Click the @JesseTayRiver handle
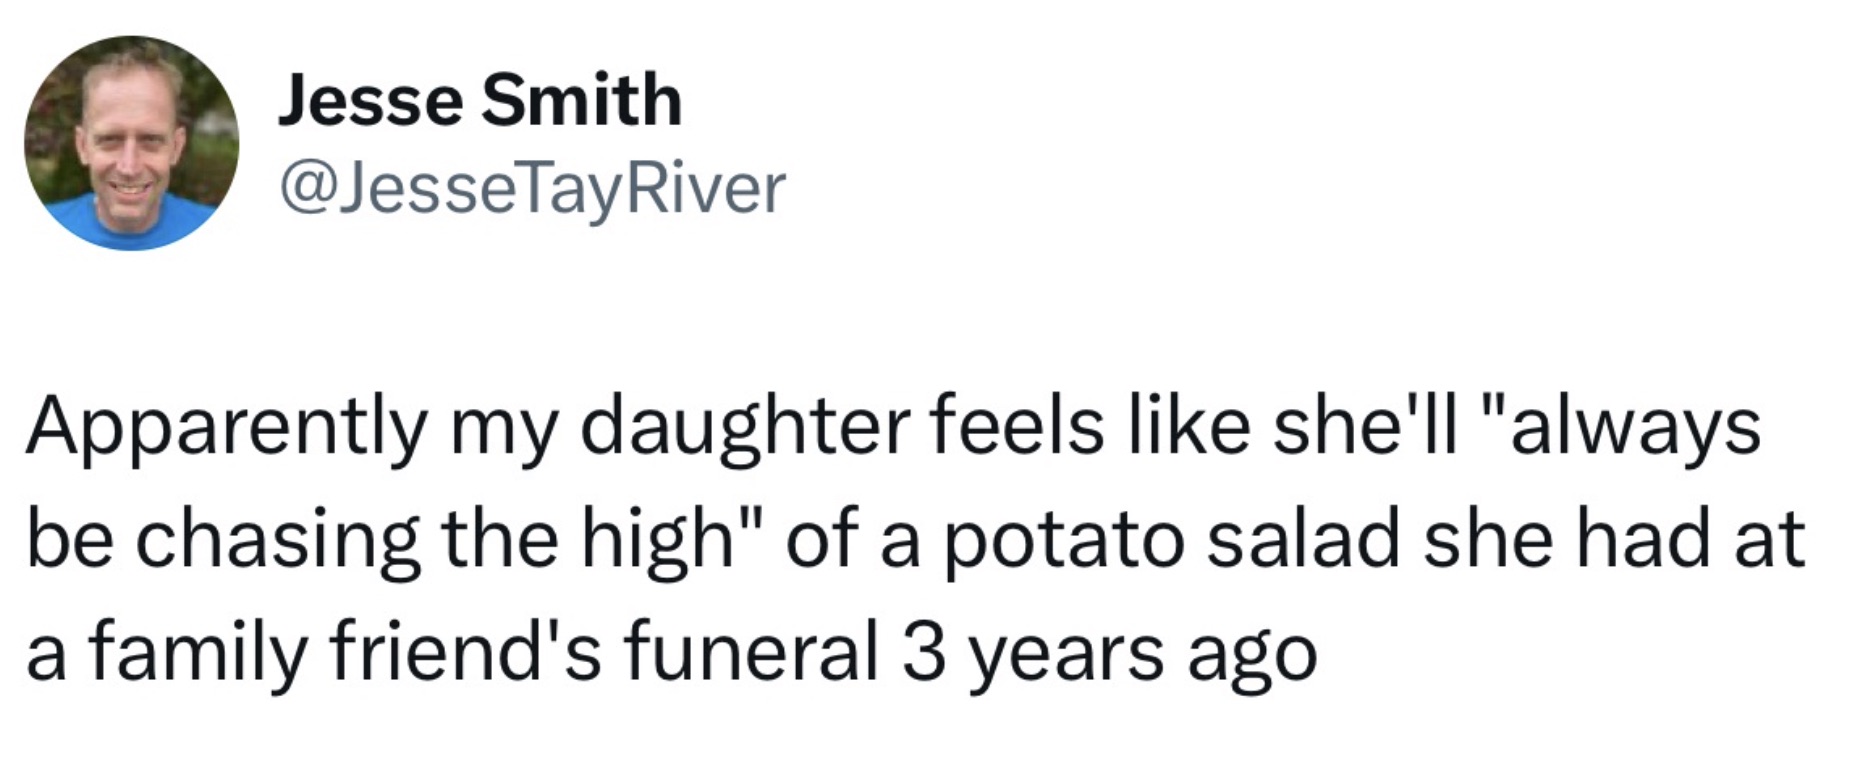The height and width of the screenshot is (782, 1870). (x=533, y=188)
